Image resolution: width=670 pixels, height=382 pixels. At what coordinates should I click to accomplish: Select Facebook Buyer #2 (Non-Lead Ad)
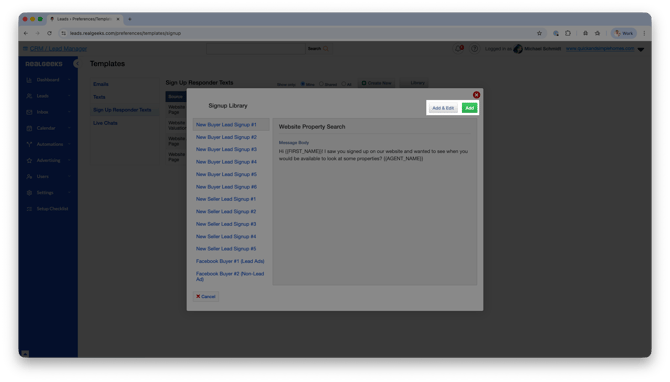(x=230, y=276)
